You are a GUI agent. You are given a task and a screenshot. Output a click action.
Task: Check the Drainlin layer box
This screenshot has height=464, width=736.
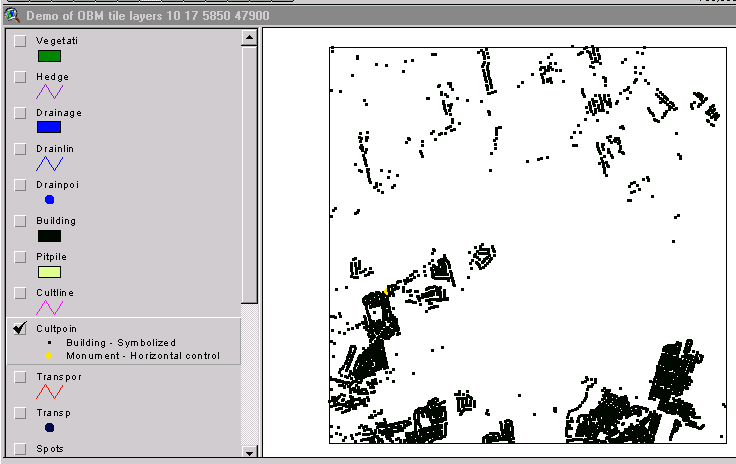[20, 149]
